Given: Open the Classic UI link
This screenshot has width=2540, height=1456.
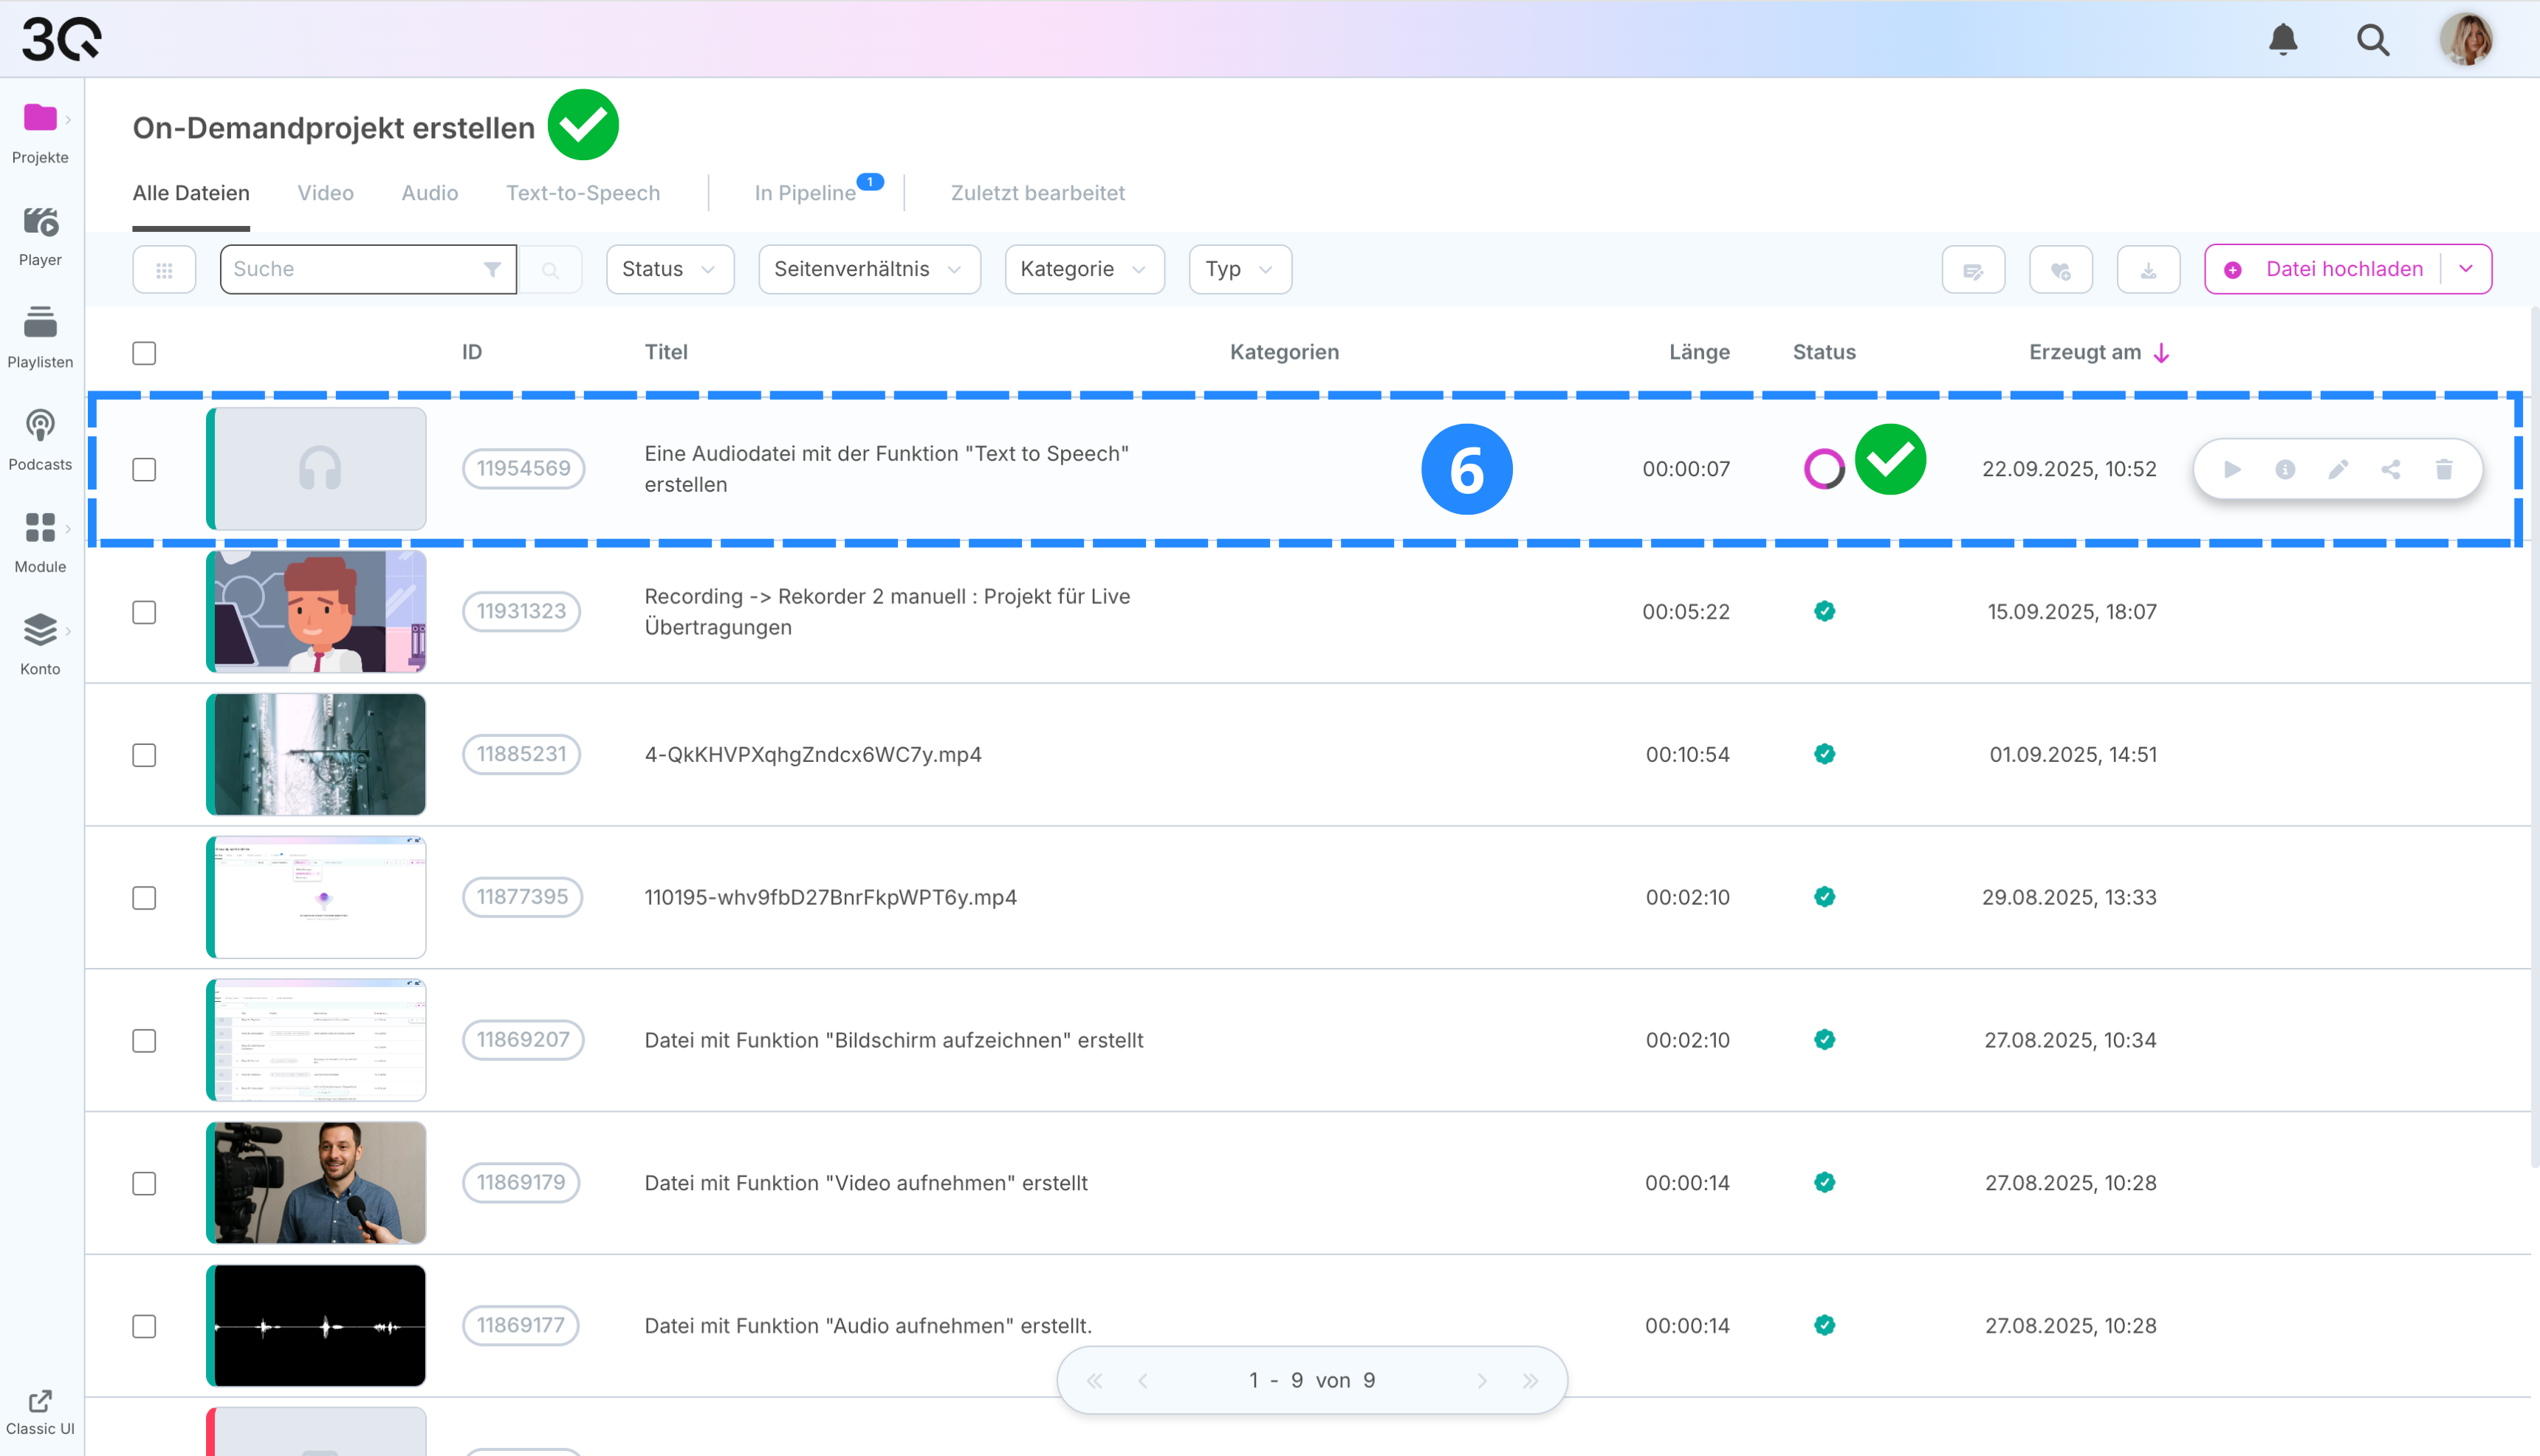Looking at the screenshot, I should (x=40, y=1412).
